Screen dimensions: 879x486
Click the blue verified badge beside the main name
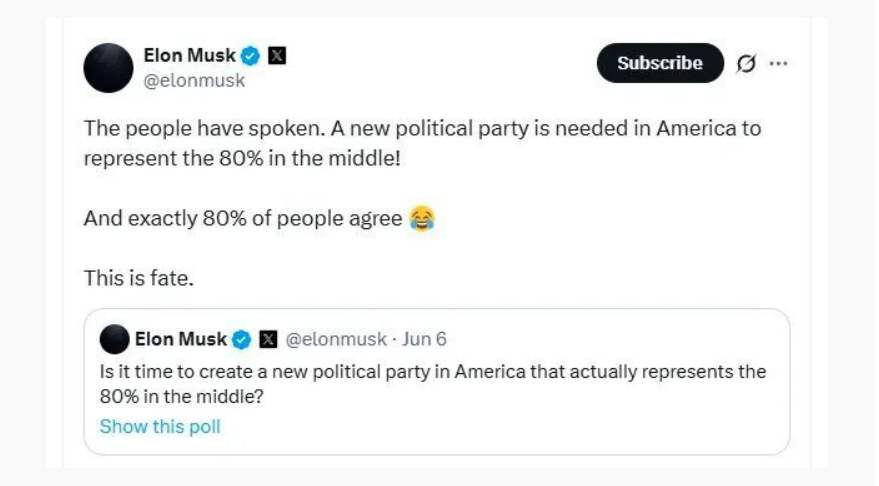pos(250,56)
